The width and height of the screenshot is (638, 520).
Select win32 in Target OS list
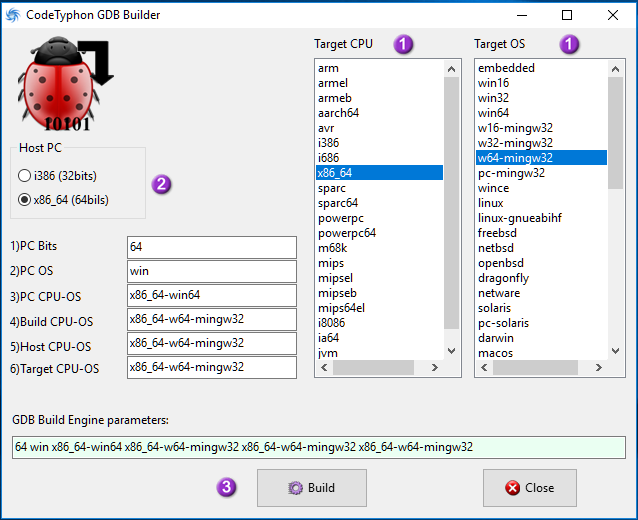(542, 98)
